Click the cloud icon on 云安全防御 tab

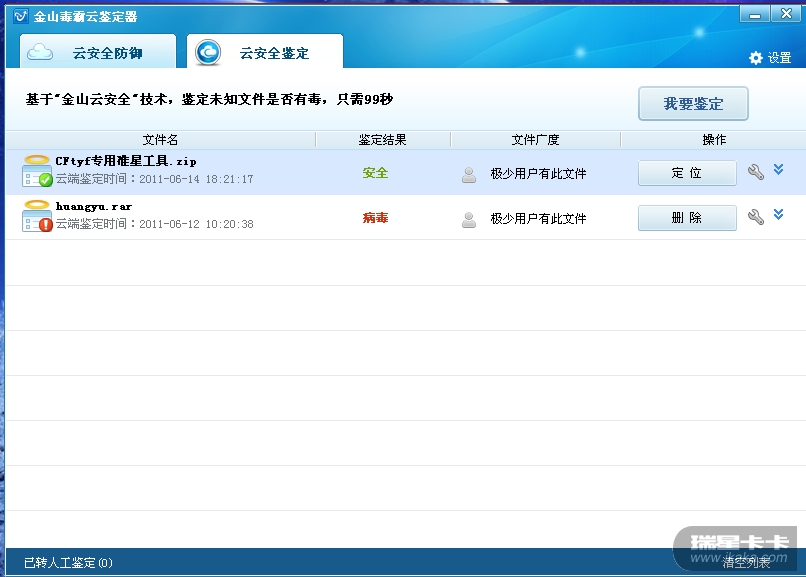pyautogui.click(x=40, y=52)
